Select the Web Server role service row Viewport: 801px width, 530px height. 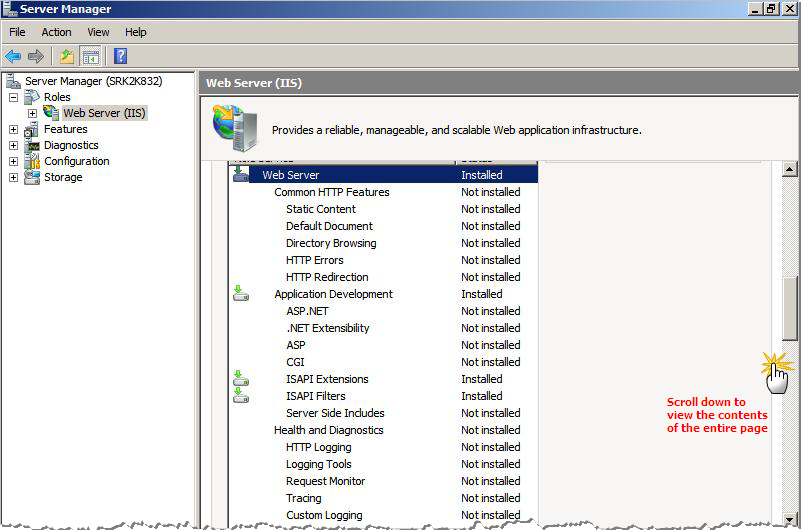coord(291,175)
